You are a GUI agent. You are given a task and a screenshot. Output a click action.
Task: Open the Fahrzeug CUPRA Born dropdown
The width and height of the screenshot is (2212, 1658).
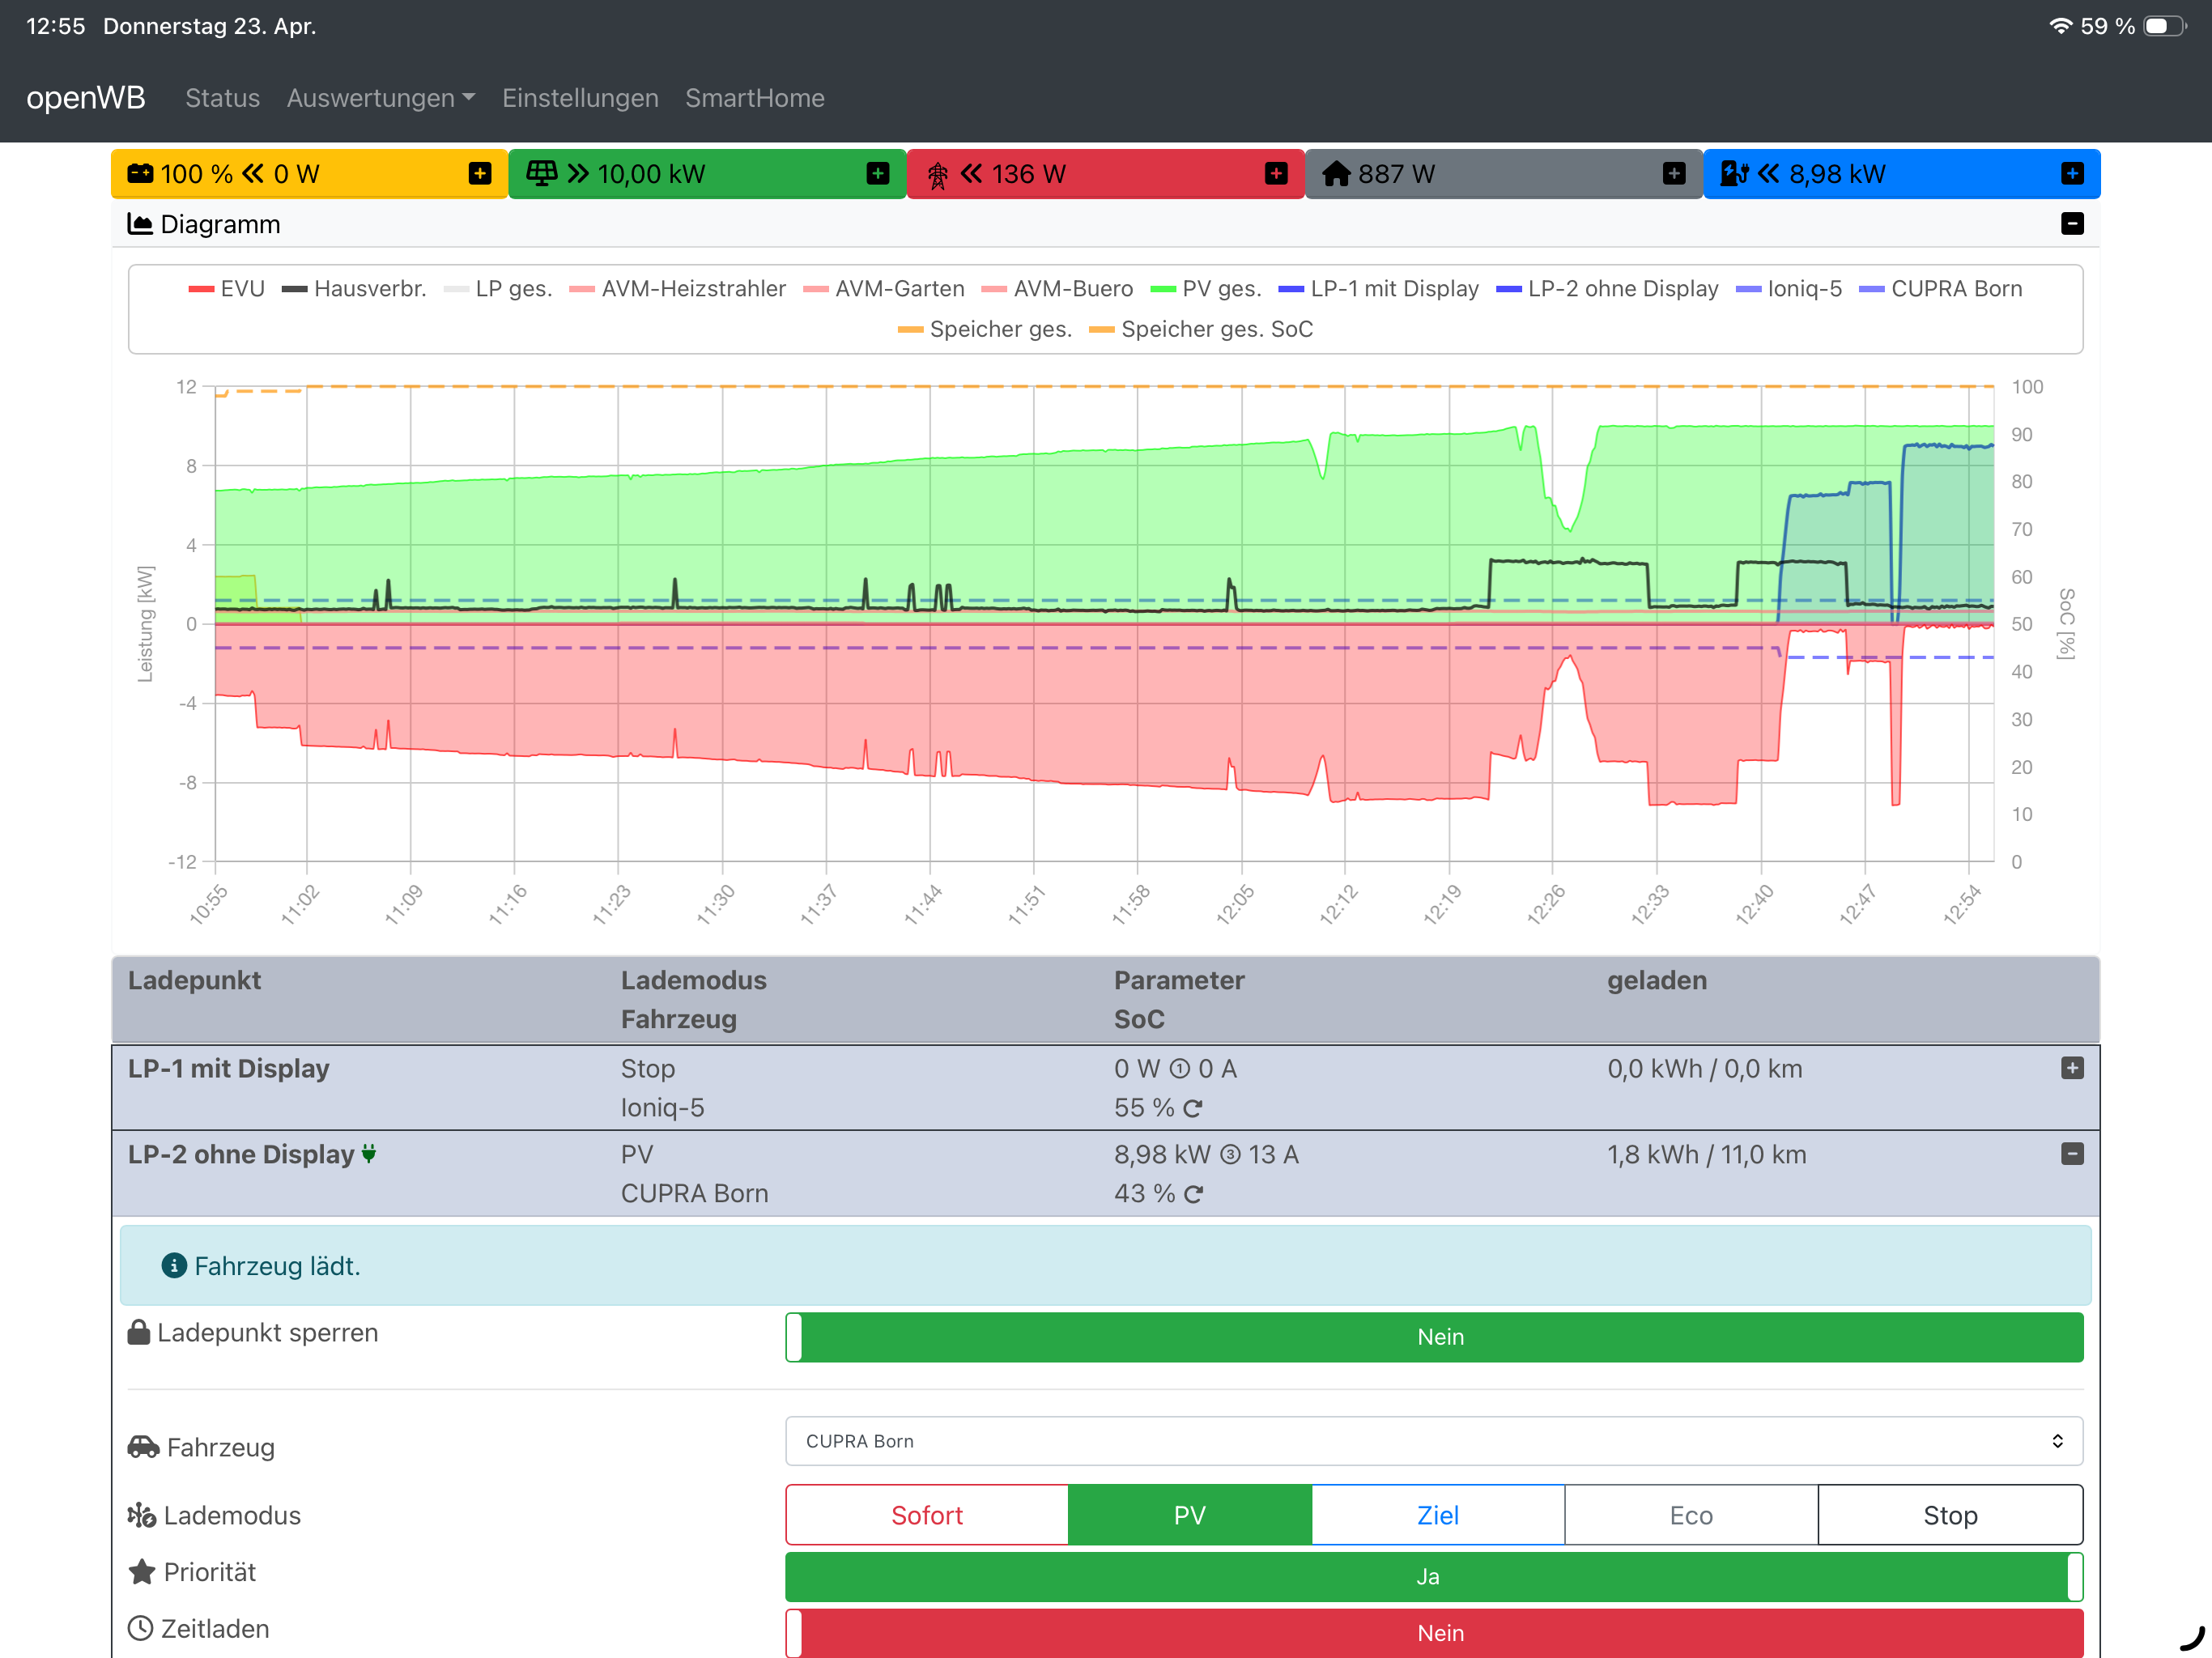[1433, 1441]
